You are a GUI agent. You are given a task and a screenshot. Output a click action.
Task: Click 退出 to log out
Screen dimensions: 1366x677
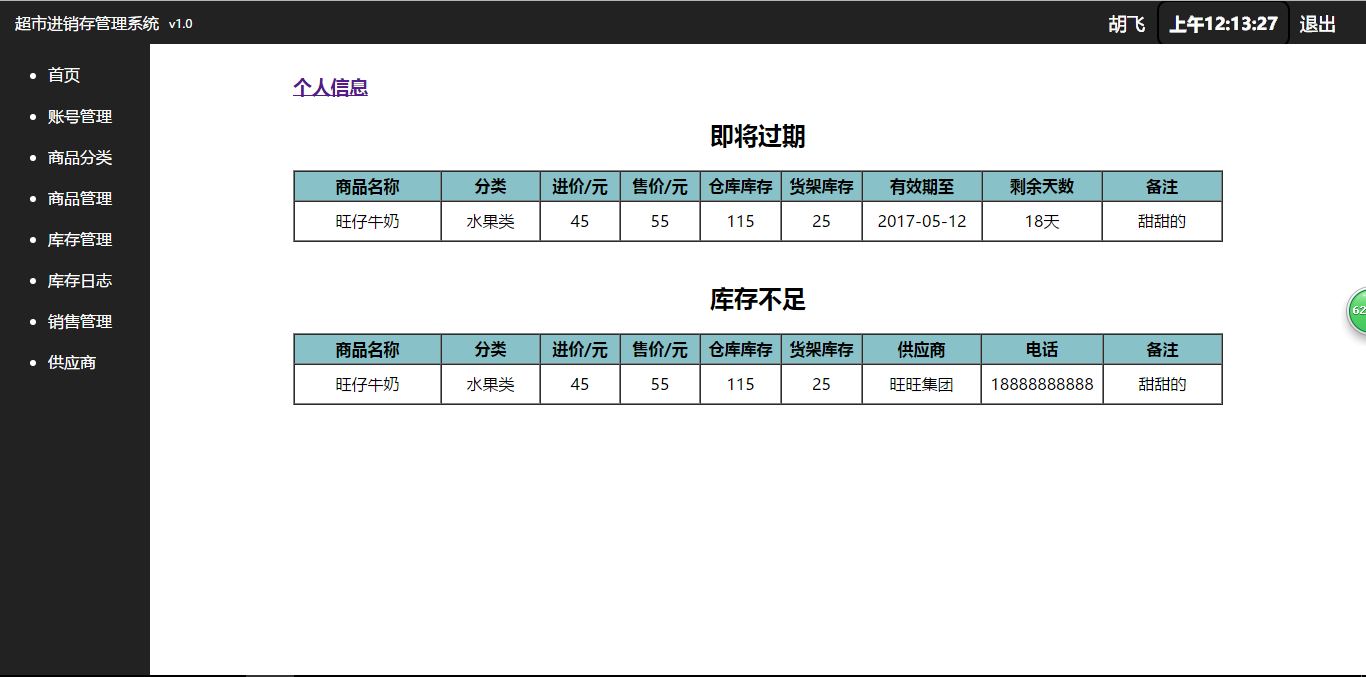1317,24
